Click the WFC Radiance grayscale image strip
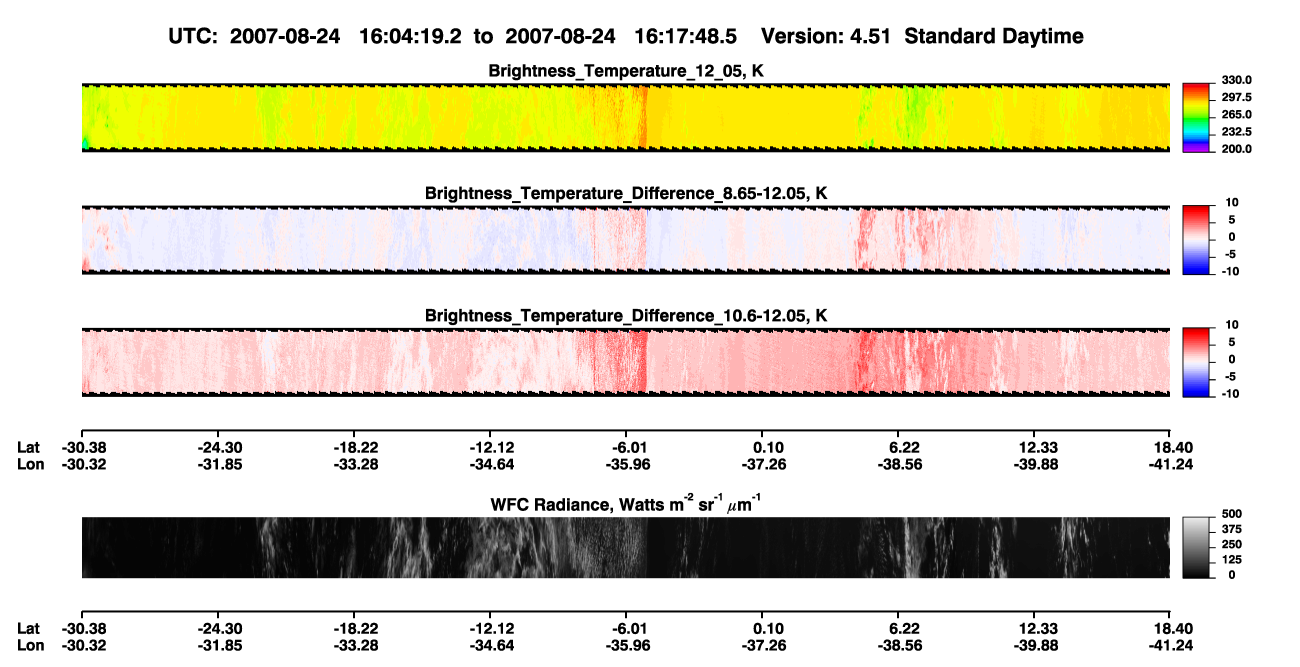1300x667 pixels. pos(625,547)
